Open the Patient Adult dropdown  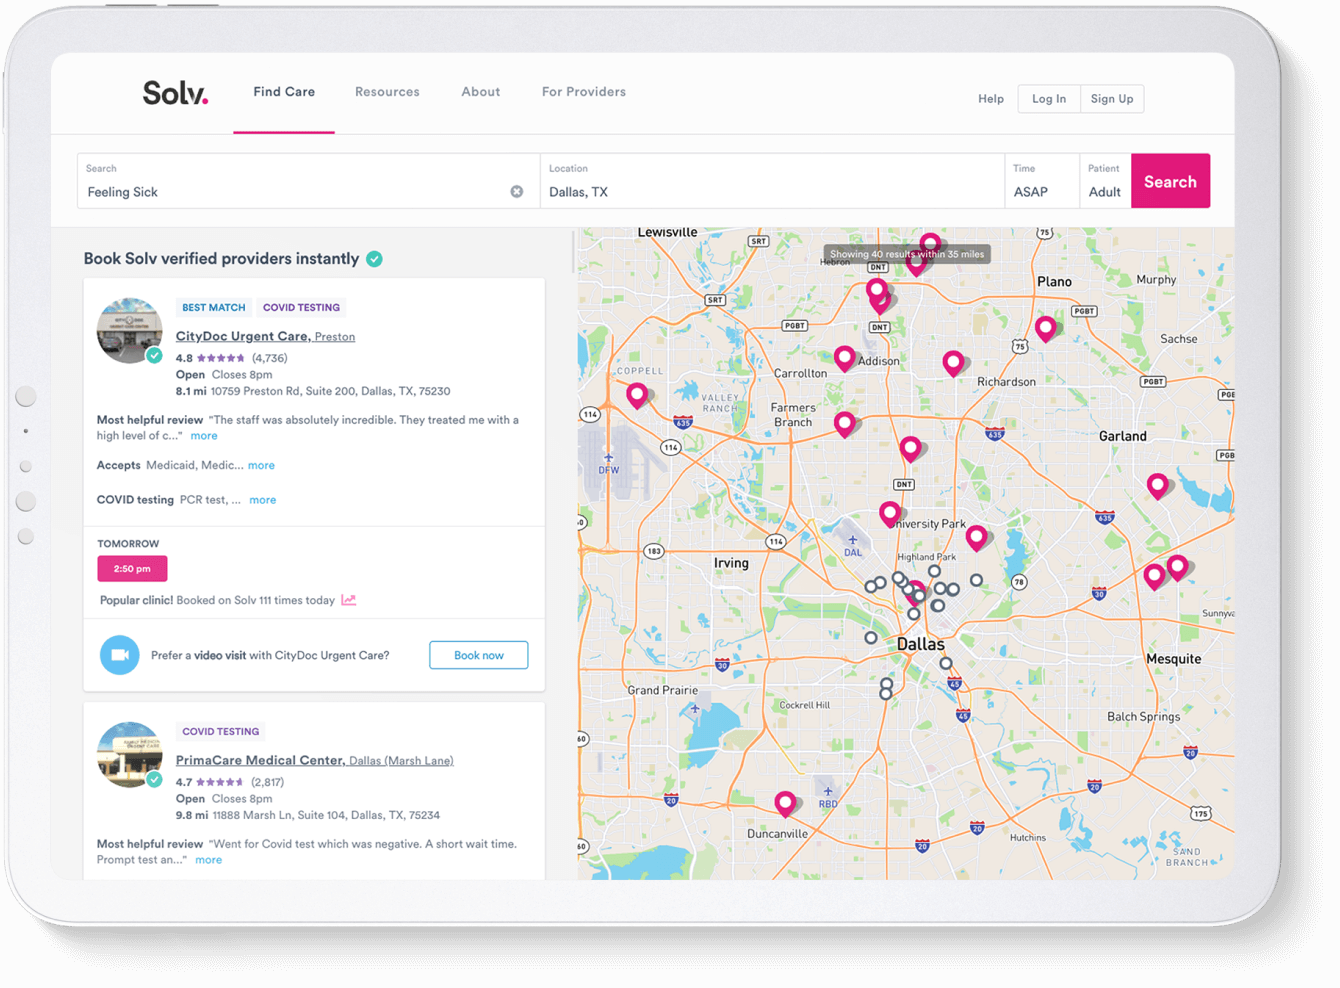pos(1104,182)
